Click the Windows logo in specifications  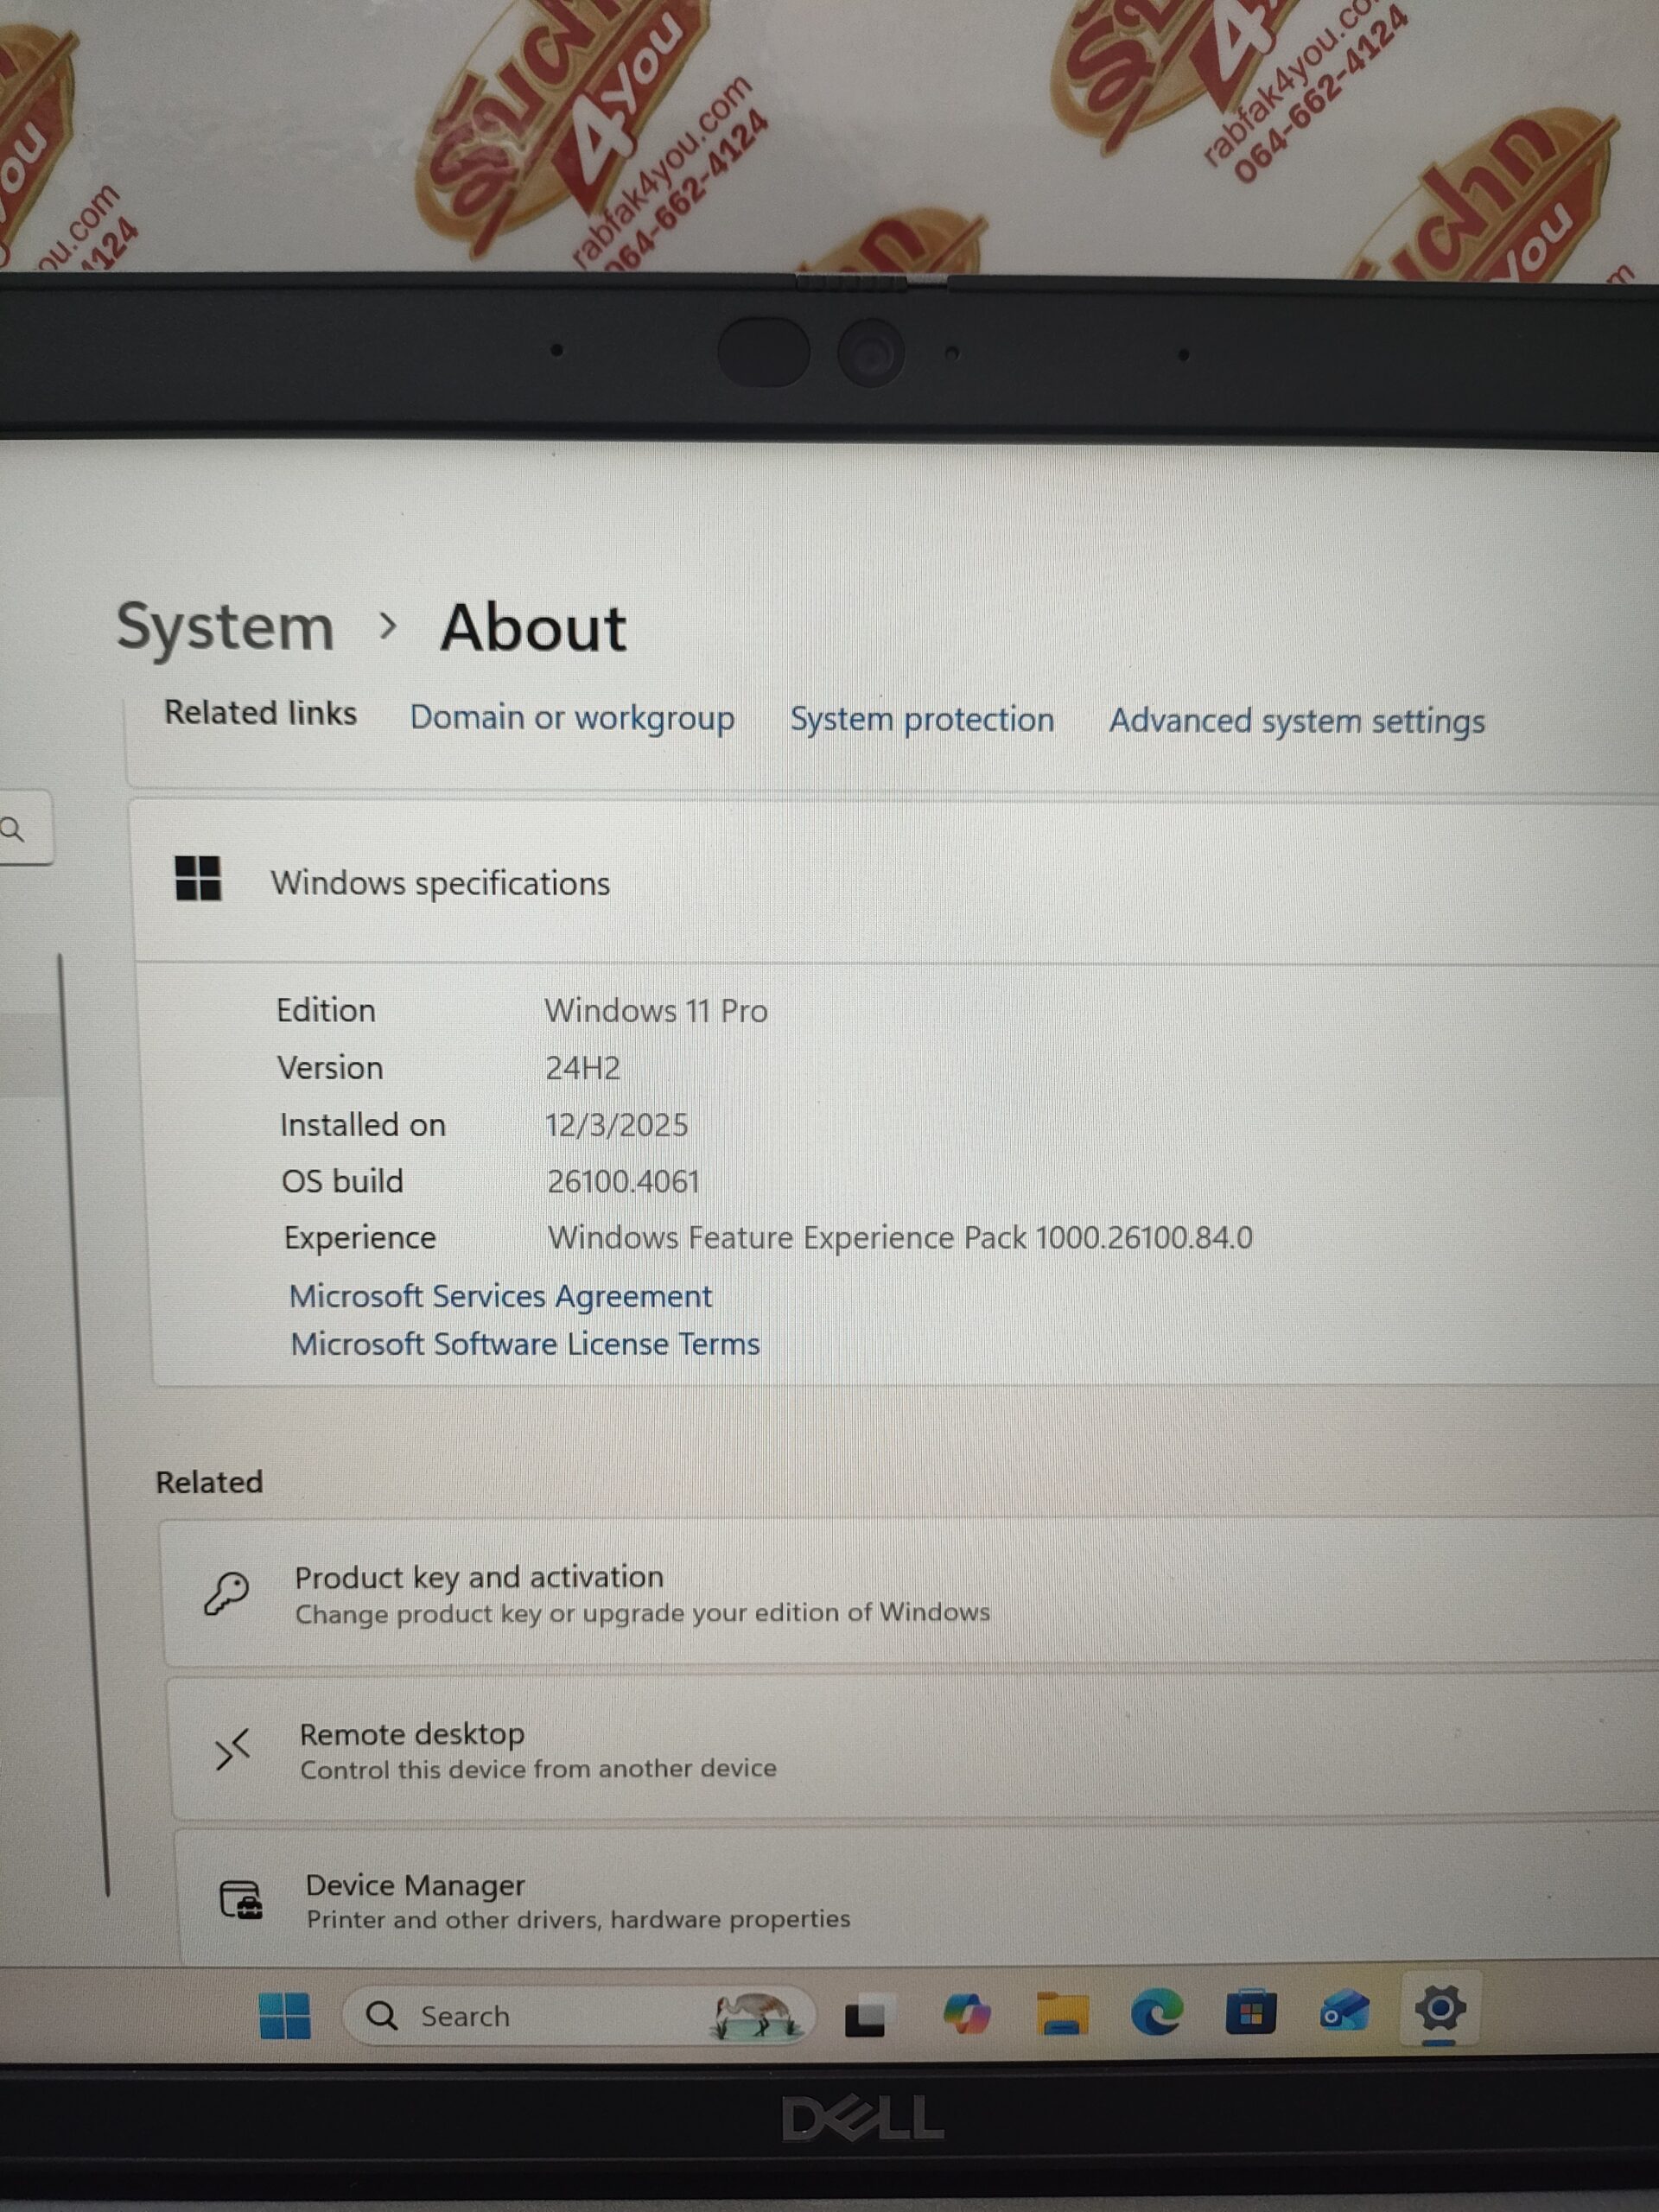coord(198,879)
